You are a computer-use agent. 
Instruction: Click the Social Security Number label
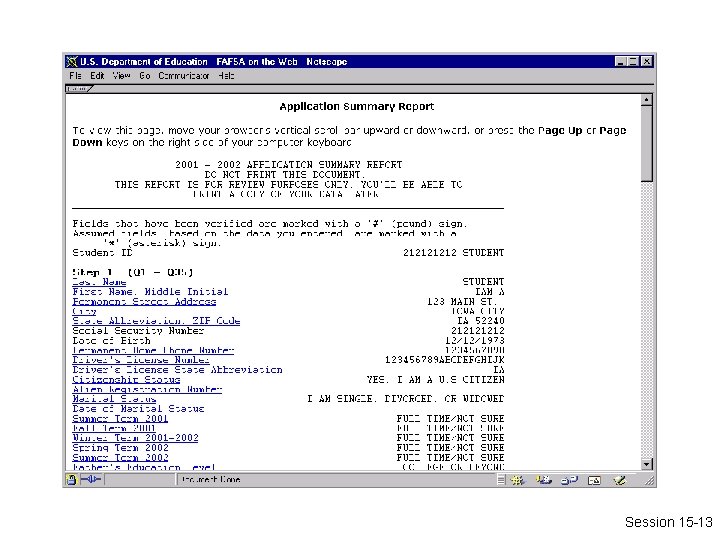click(138, 331)
